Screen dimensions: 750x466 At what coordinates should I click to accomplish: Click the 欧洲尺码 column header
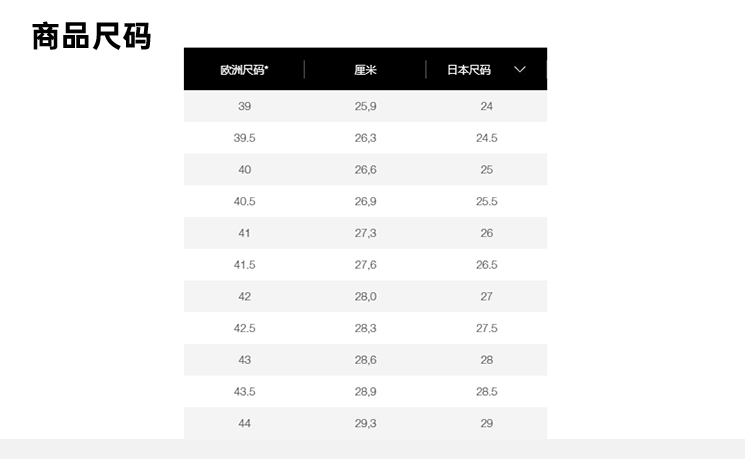[245, 70]
